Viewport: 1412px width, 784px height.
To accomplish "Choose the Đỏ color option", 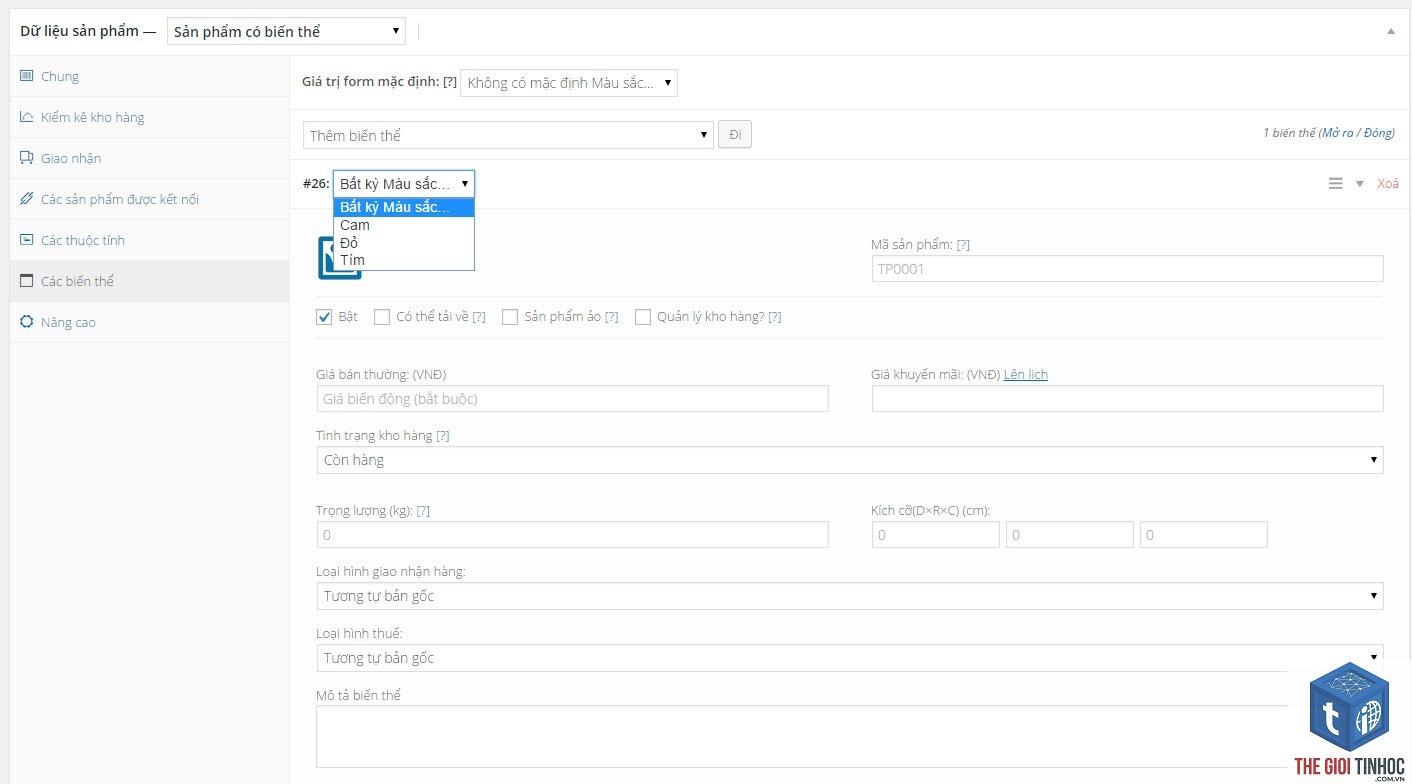I will pyautogui.click(x=404, y=243).
